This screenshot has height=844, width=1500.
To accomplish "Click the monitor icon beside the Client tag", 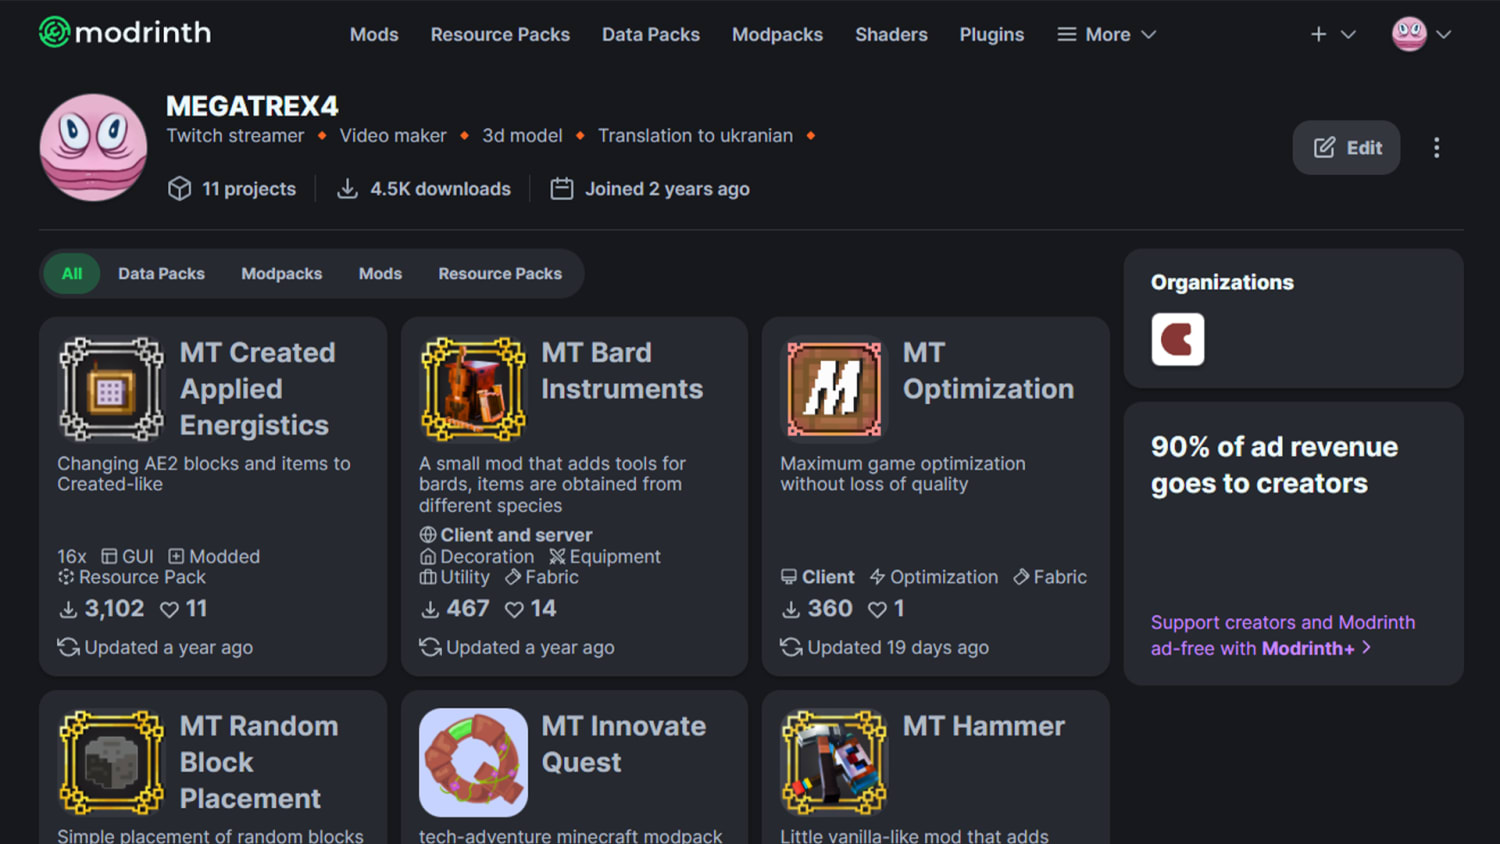I will [x=789, y=577].
